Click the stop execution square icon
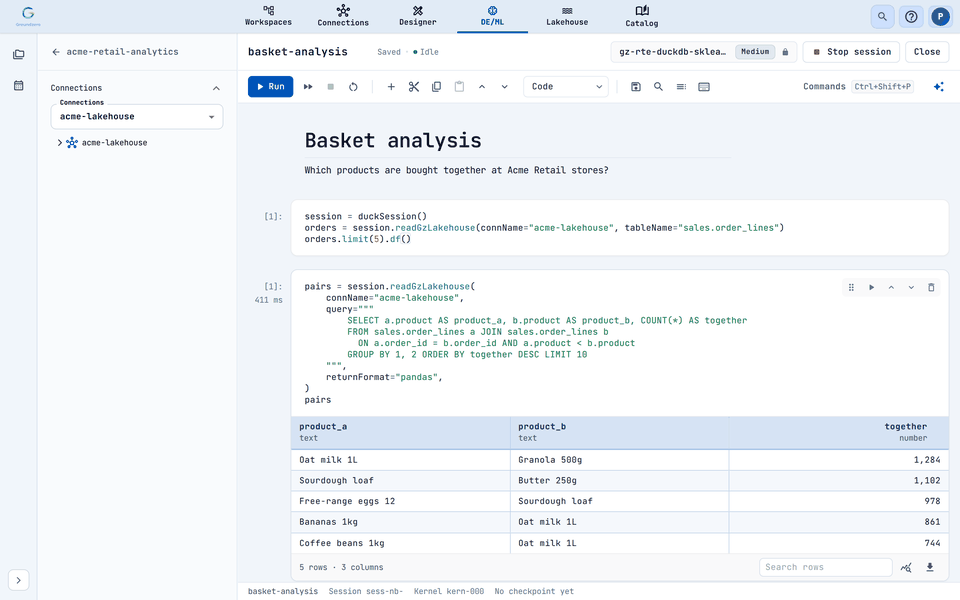Image resolution: width=960 pixels, height=600 pixels. pos(331,87)
